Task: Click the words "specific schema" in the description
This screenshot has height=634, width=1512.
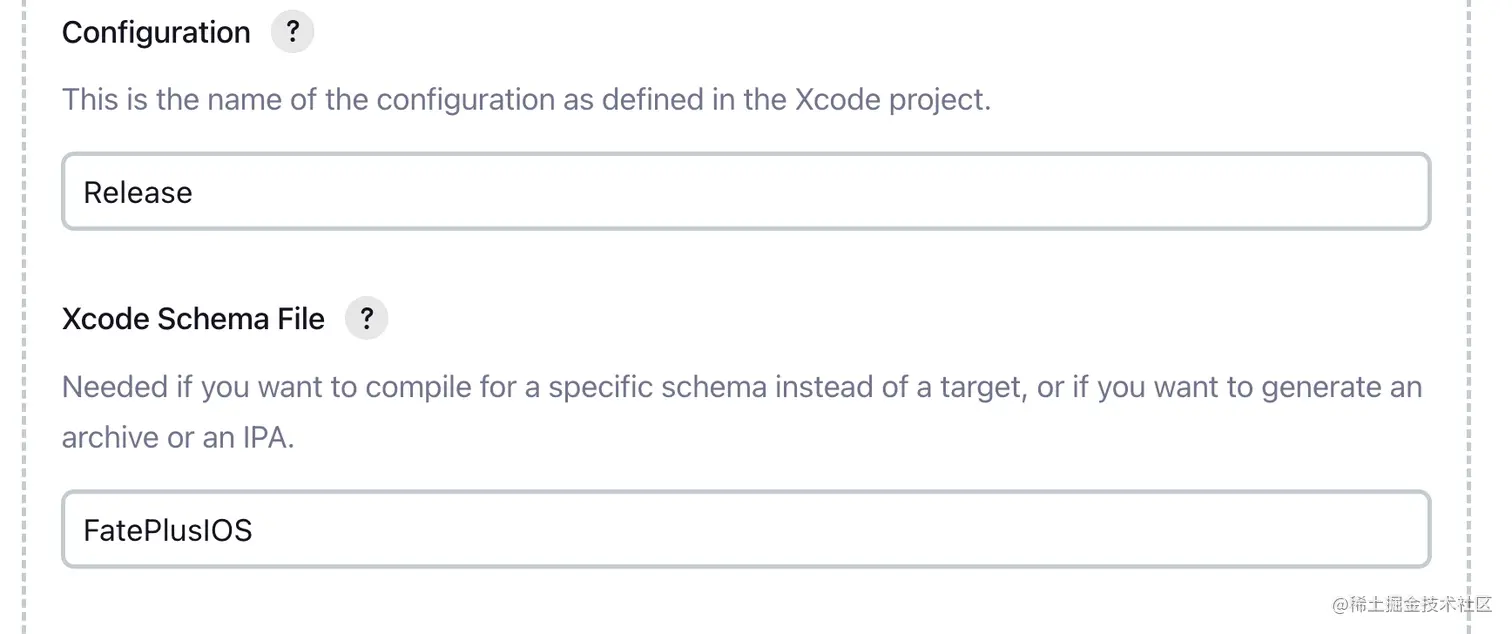Action: click(644, 387)
